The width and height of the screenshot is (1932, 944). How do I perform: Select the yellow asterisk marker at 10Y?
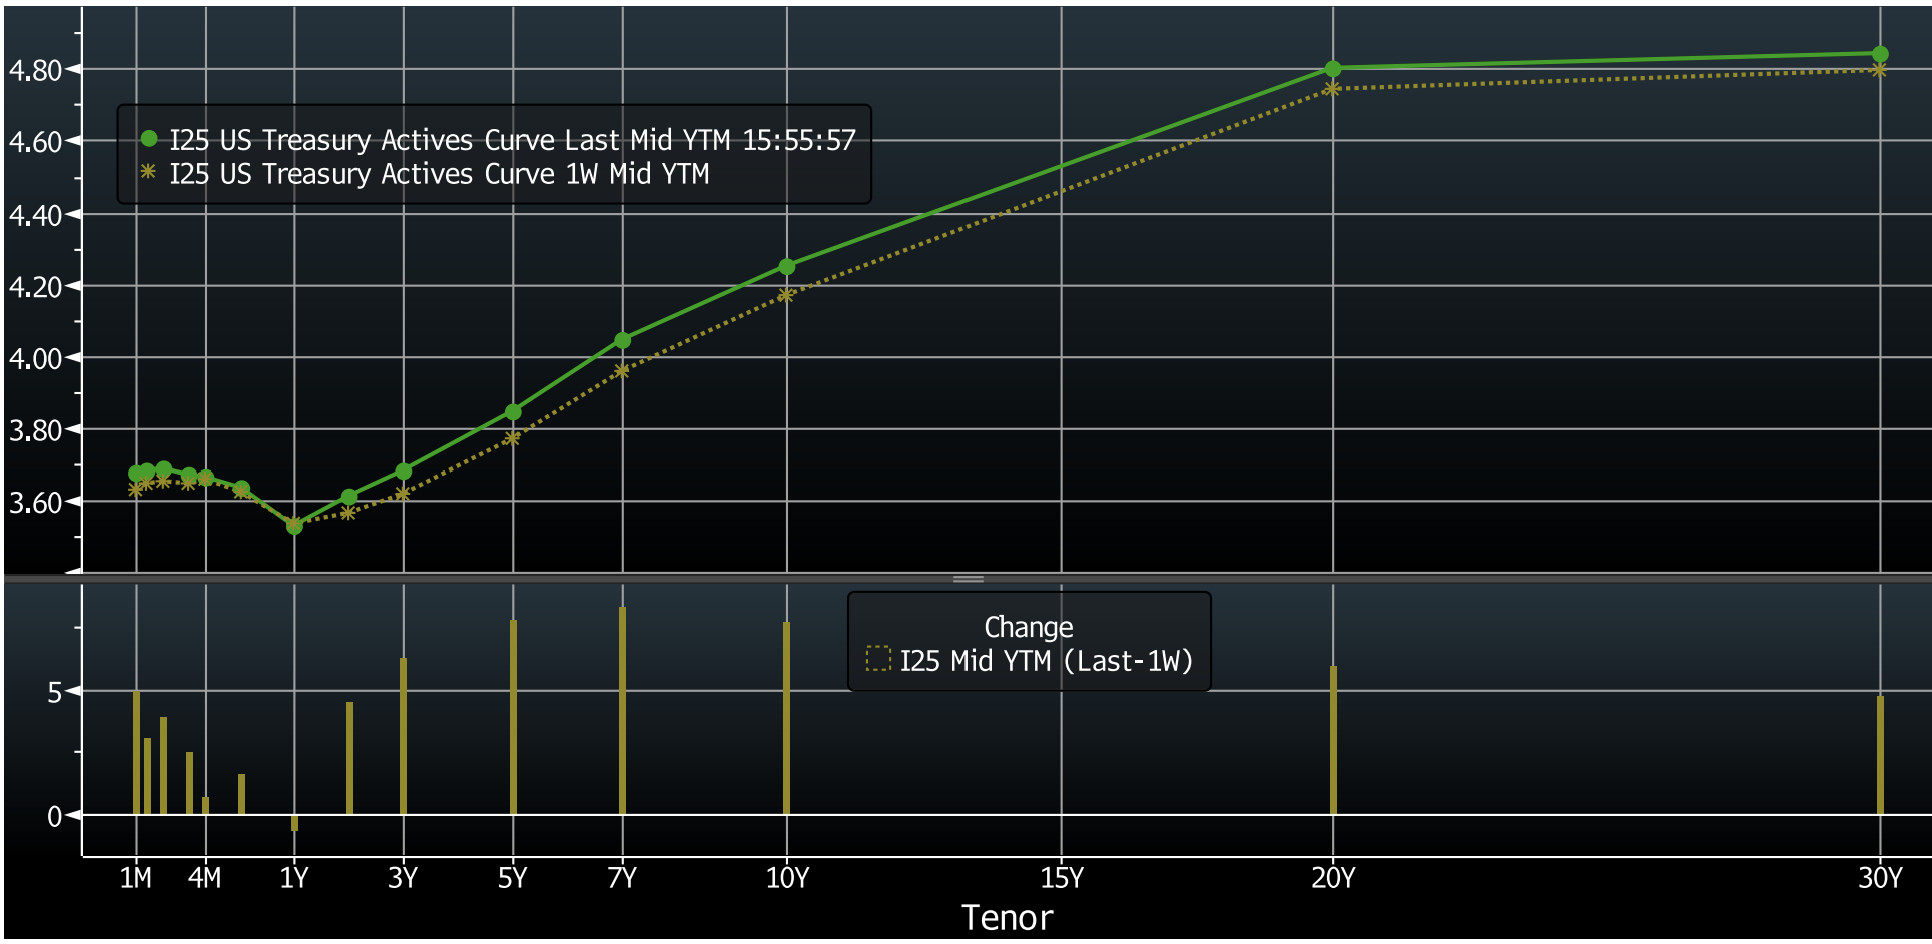[x=787, y=295]
